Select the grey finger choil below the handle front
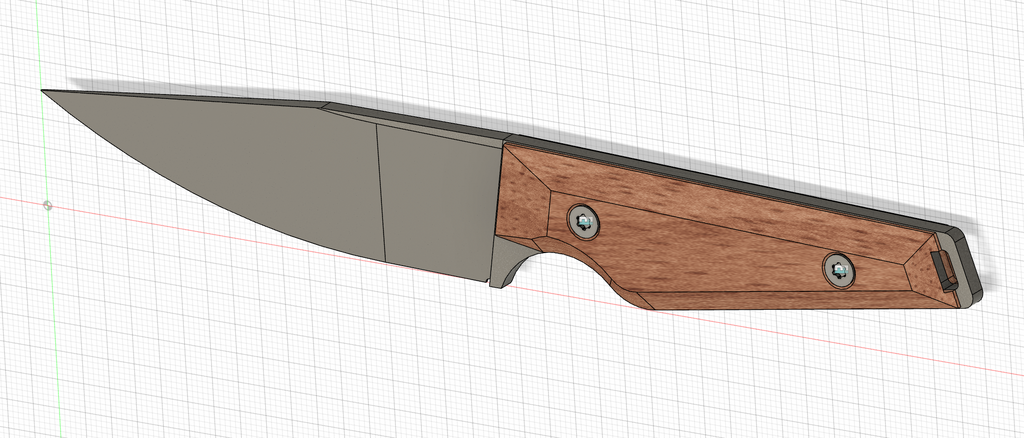 click(x=505, y=262)
